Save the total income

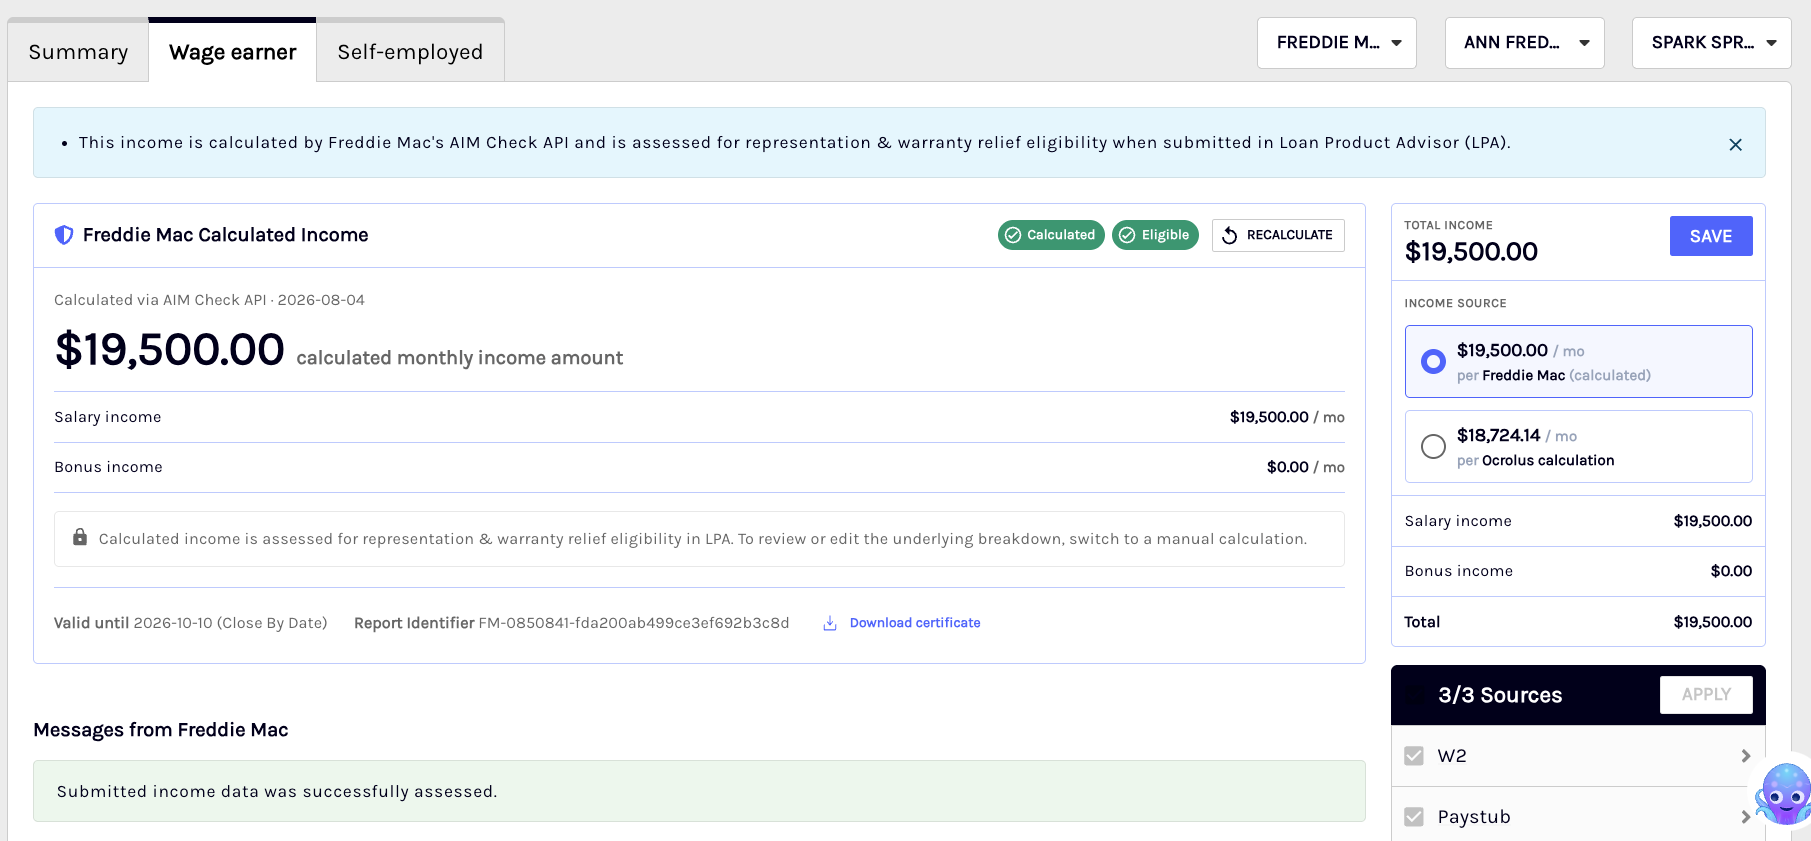coord(1711,236)
